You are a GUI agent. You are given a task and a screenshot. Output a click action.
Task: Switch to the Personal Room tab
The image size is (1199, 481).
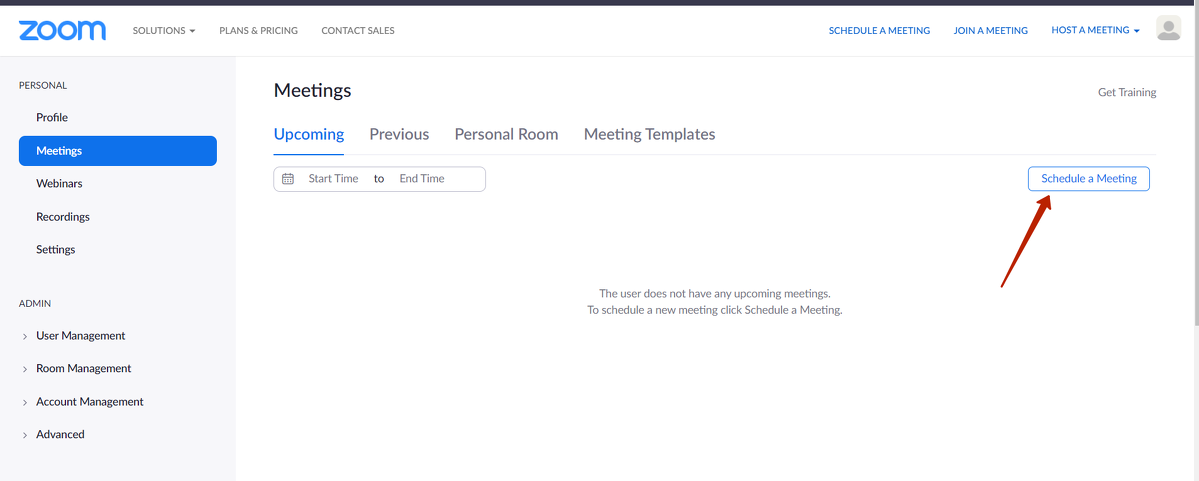pos(506,134)
